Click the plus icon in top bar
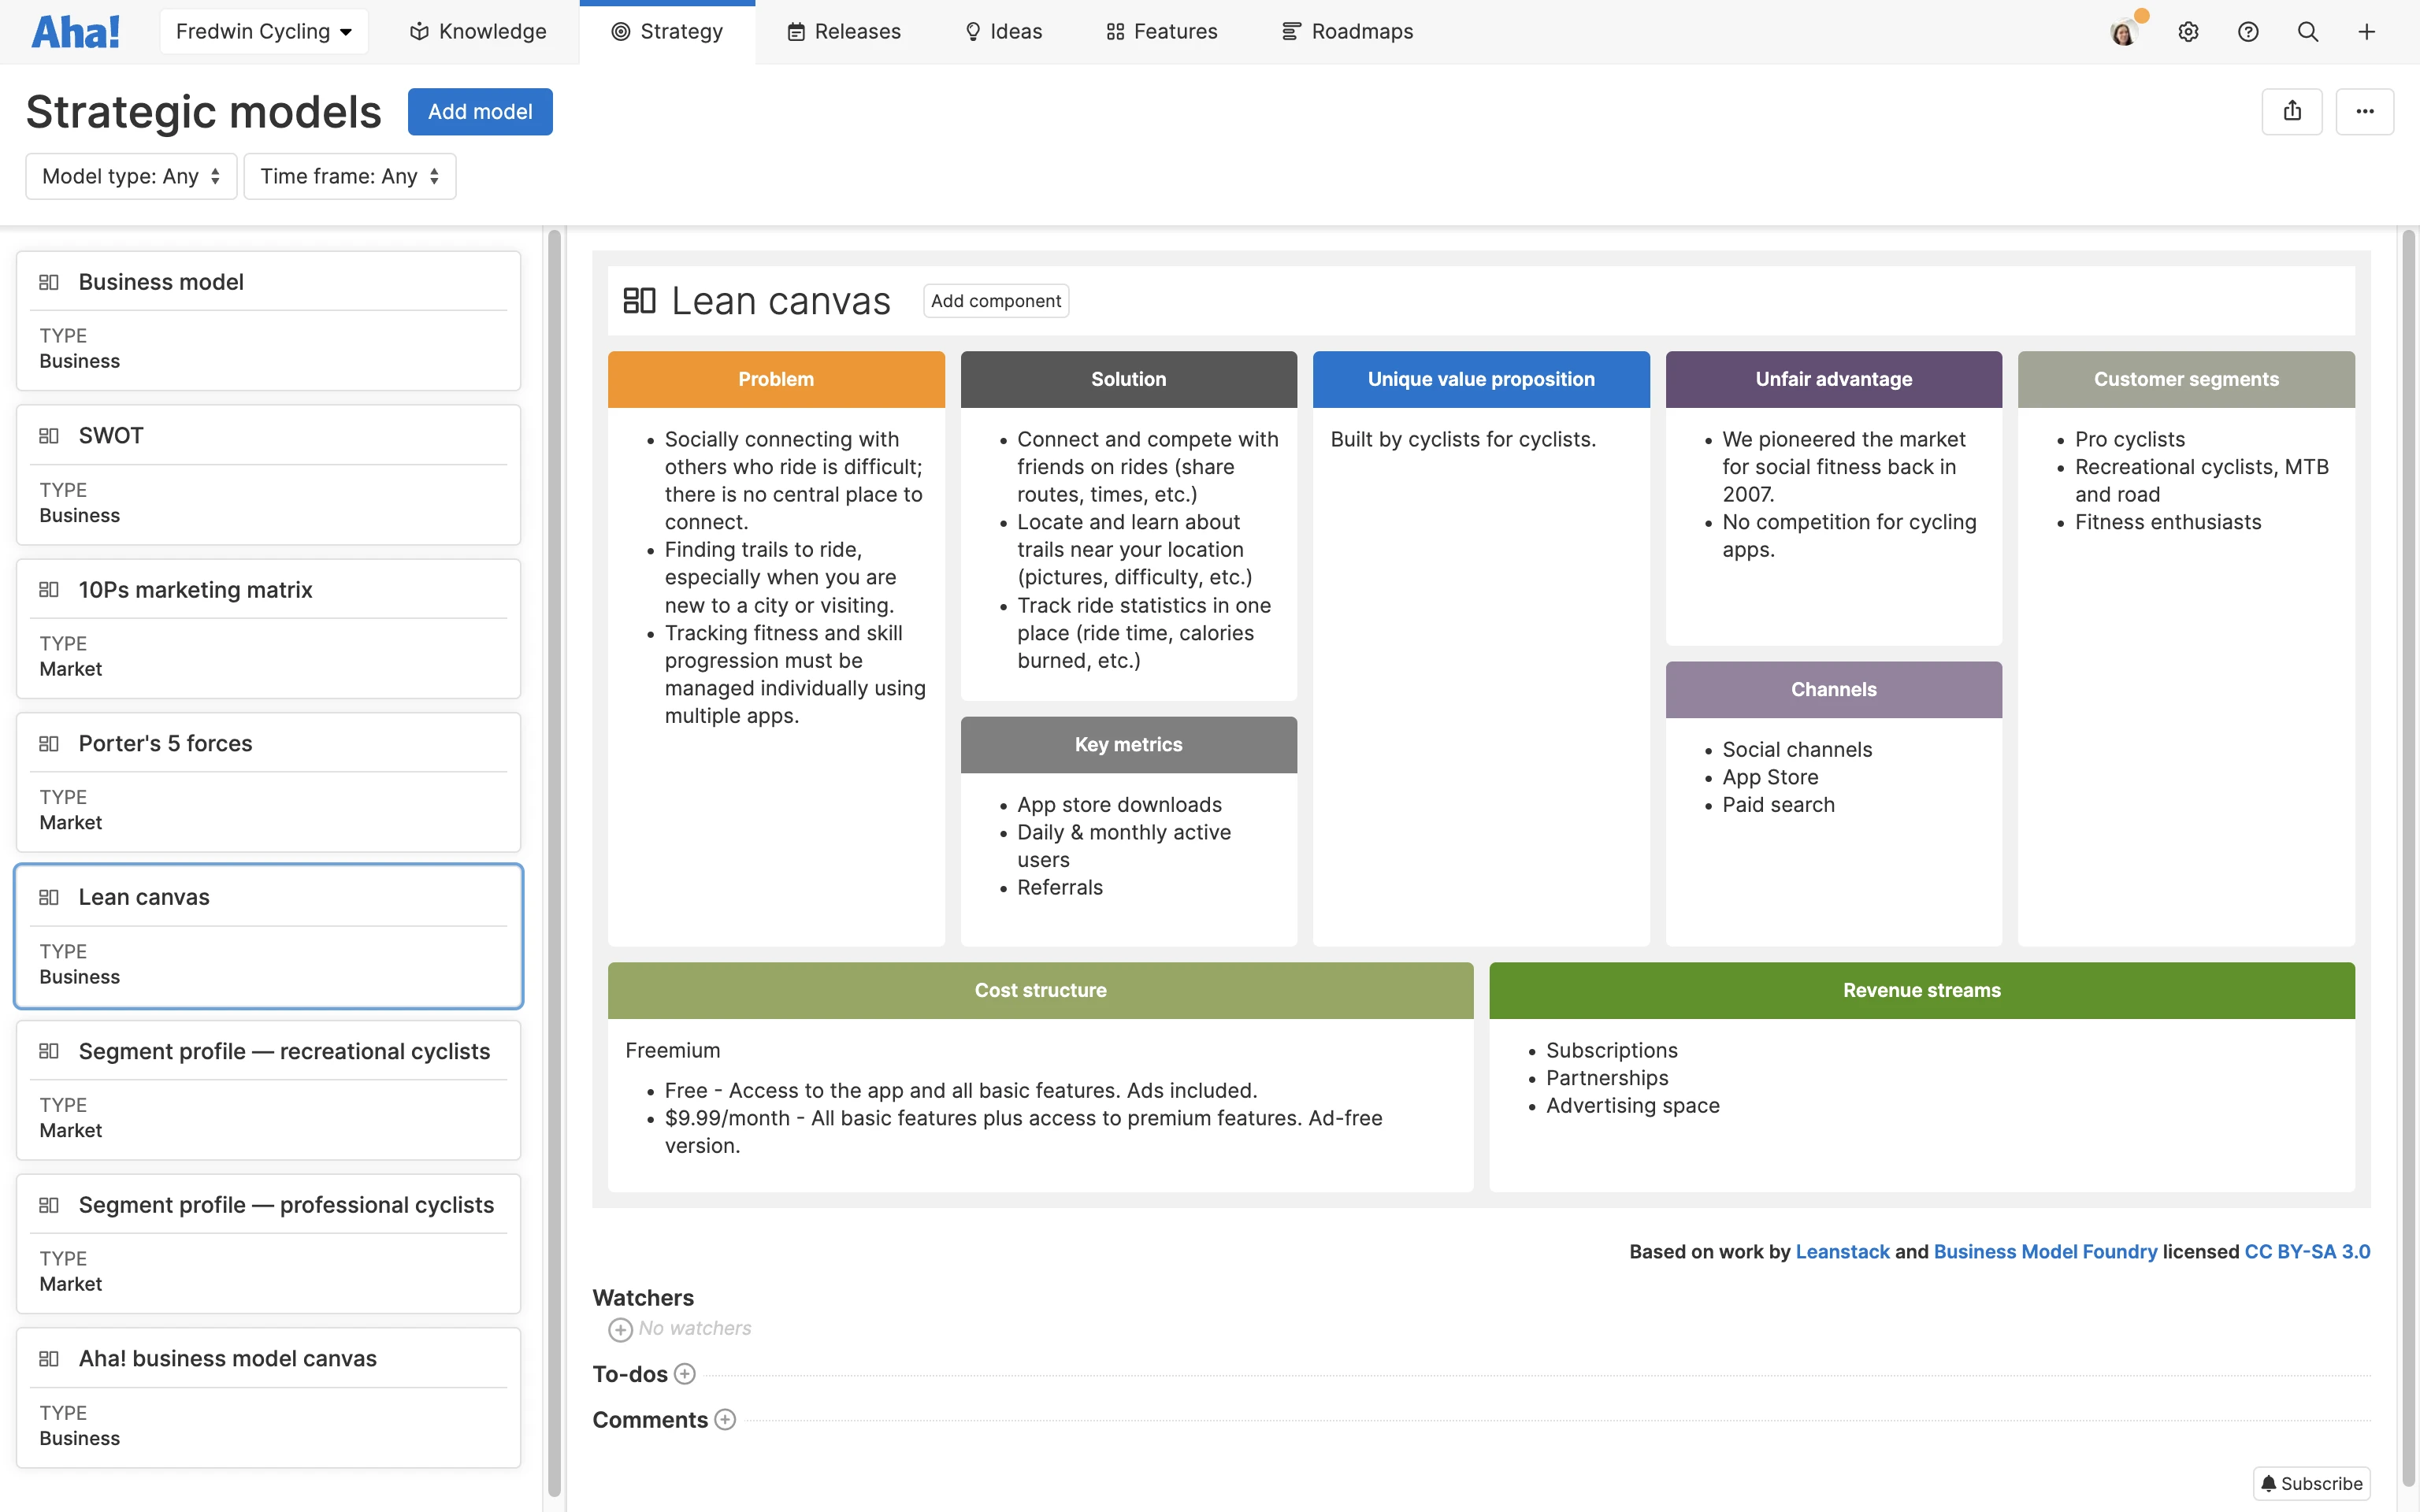This screenshot has width=2420, height=1512. [2367, 32]
